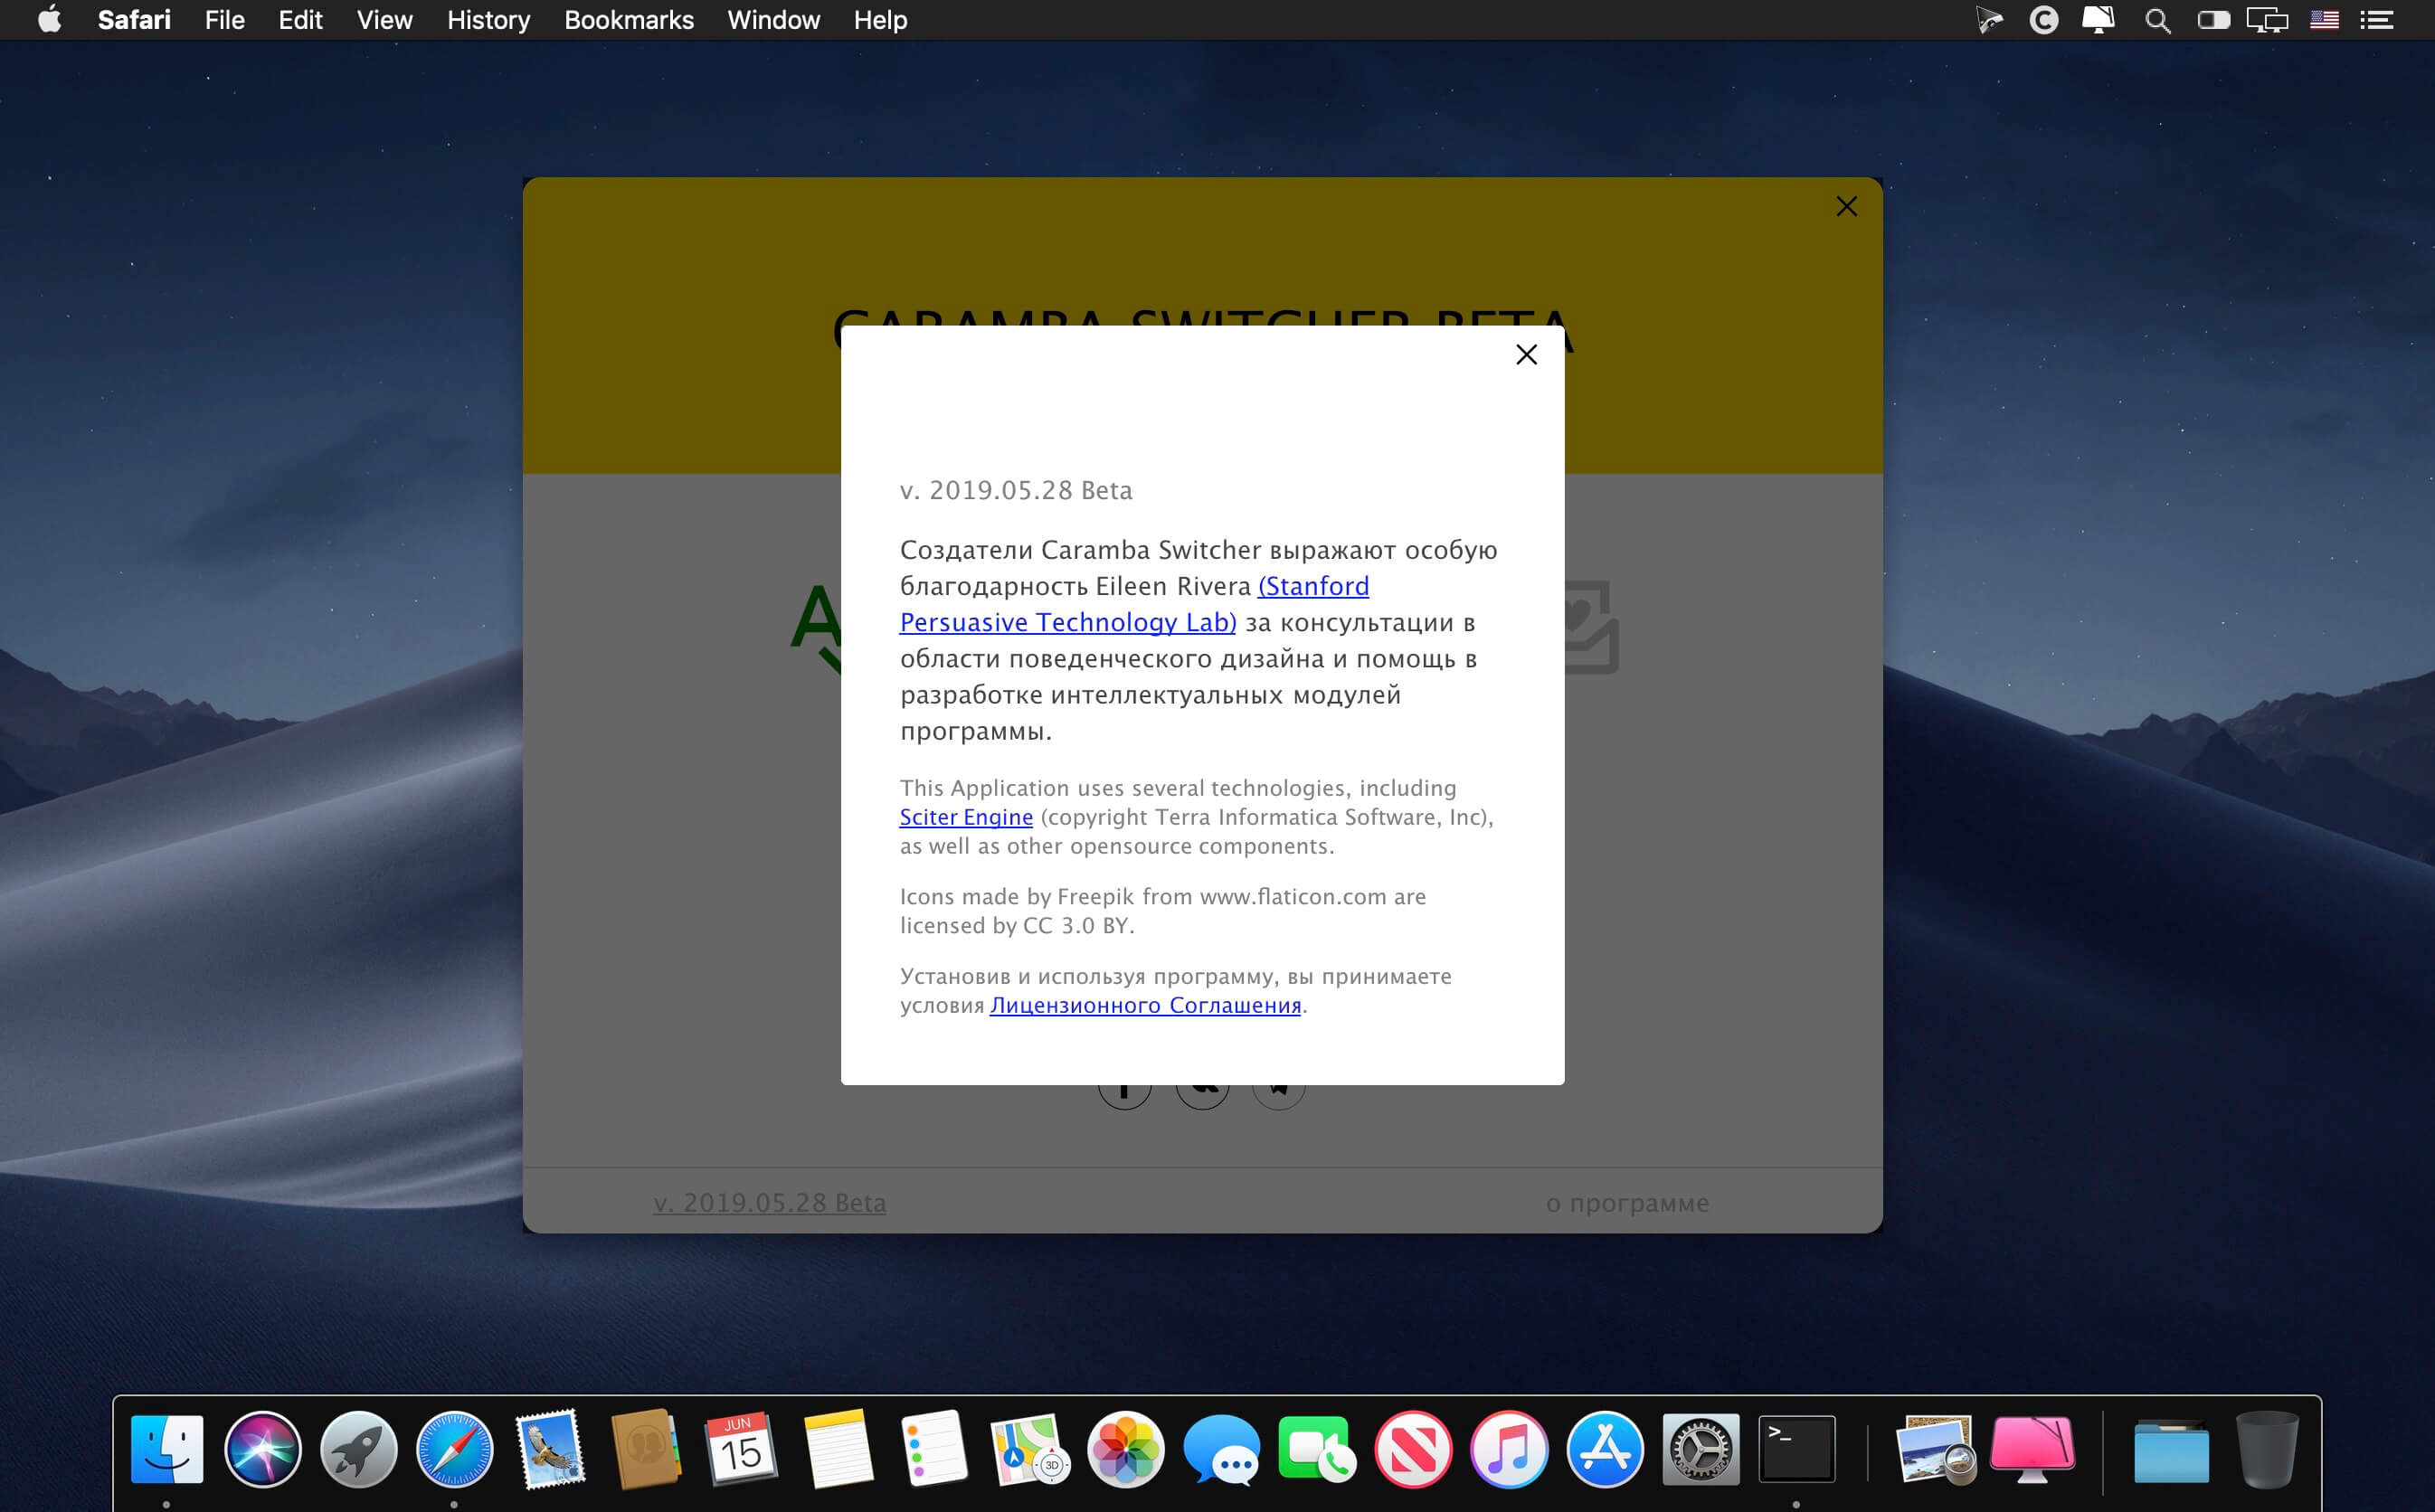Open the Help menu

[880, 20]
